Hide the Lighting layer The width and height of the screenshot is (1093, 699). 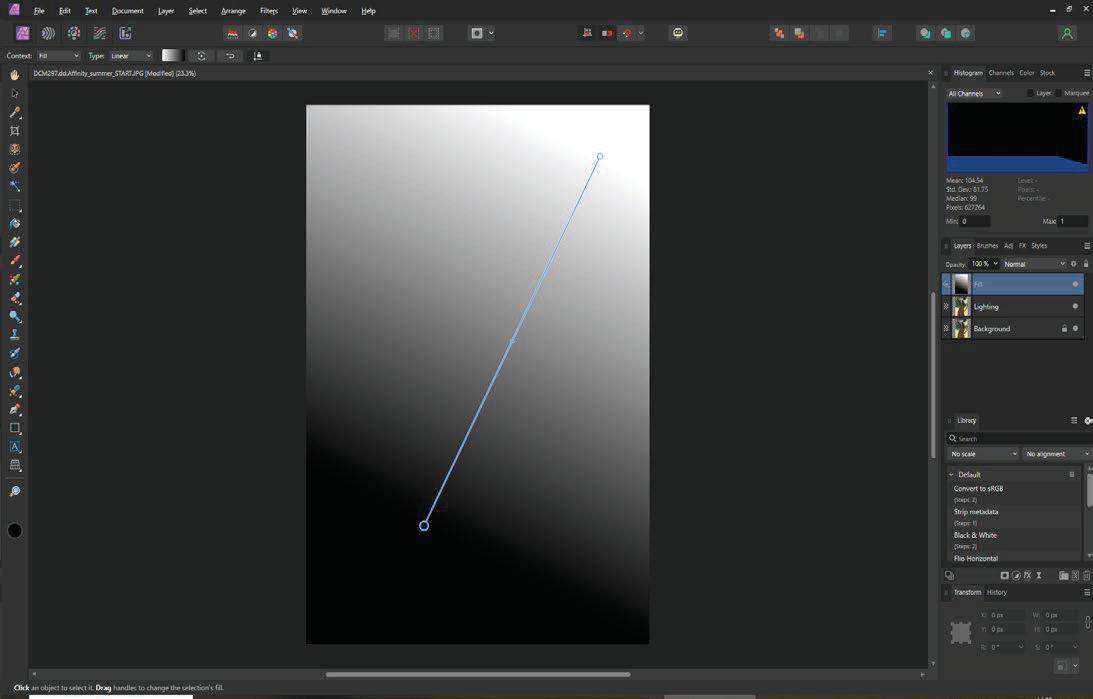click(x=1075, y=307)
